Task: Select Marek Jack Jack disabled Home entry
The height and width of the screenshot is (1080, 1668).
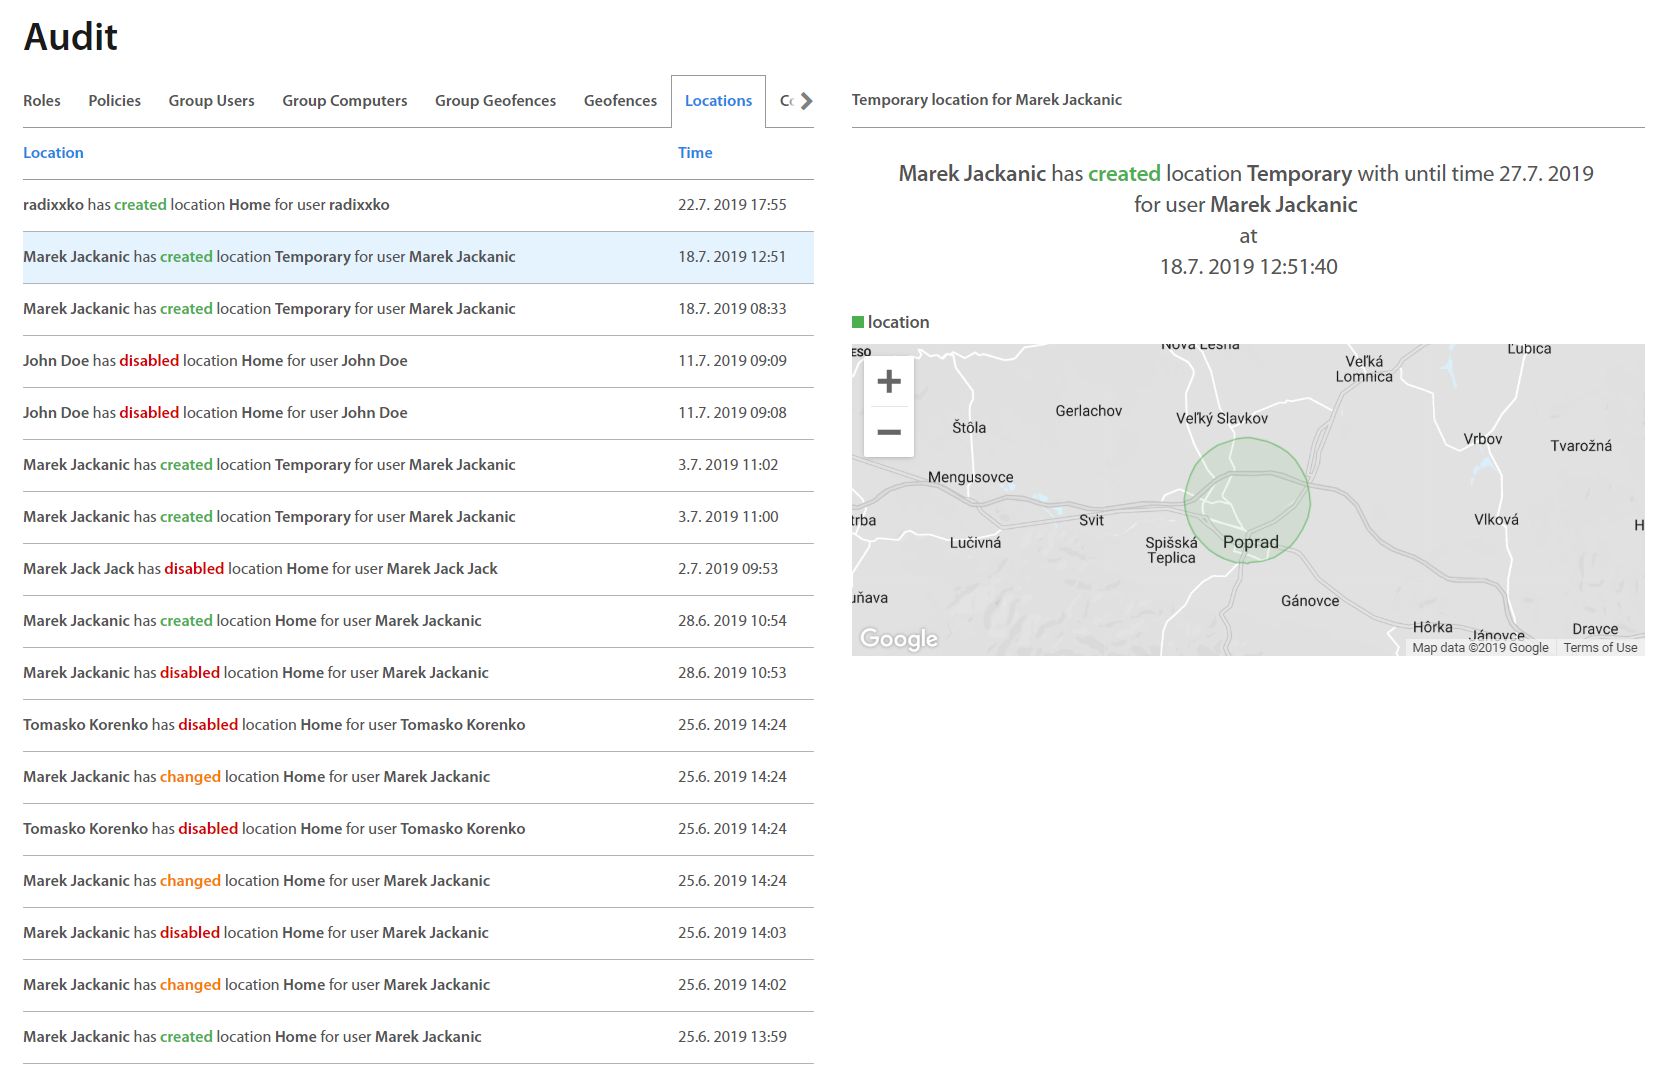Action: (260, 569)
